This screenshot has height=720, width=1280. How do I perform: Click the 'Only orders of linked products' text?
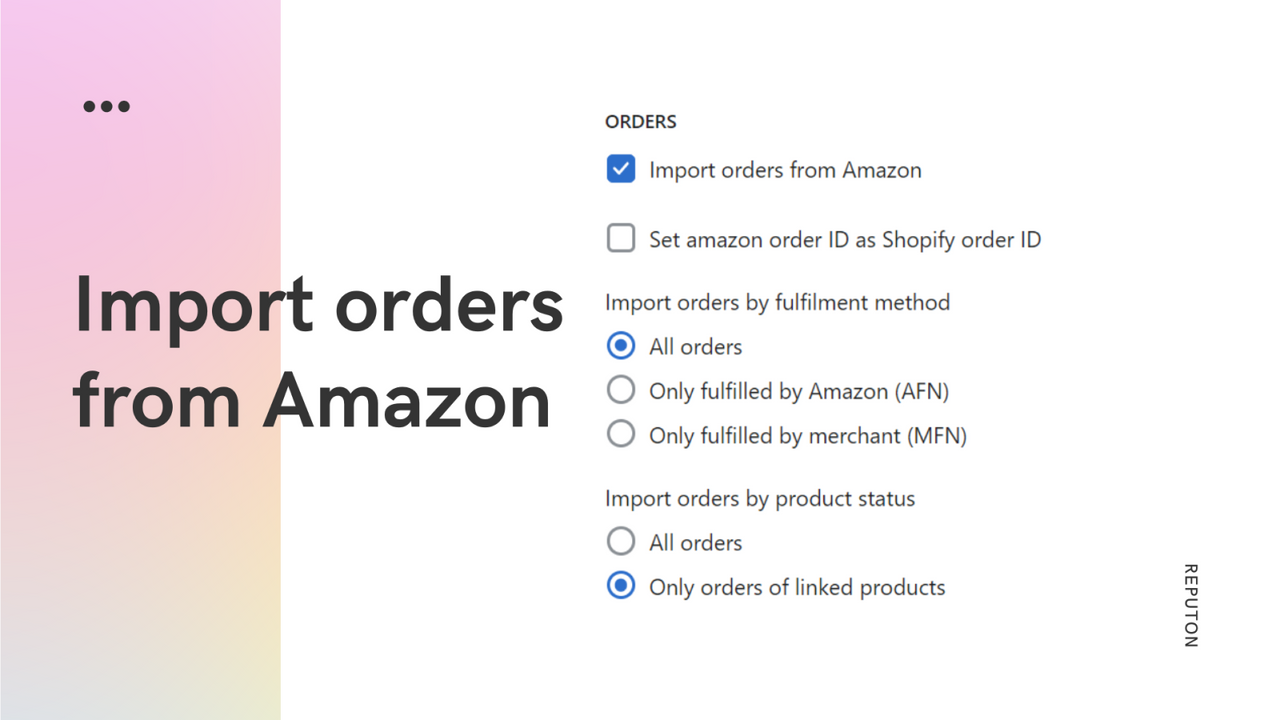point(796,587)
